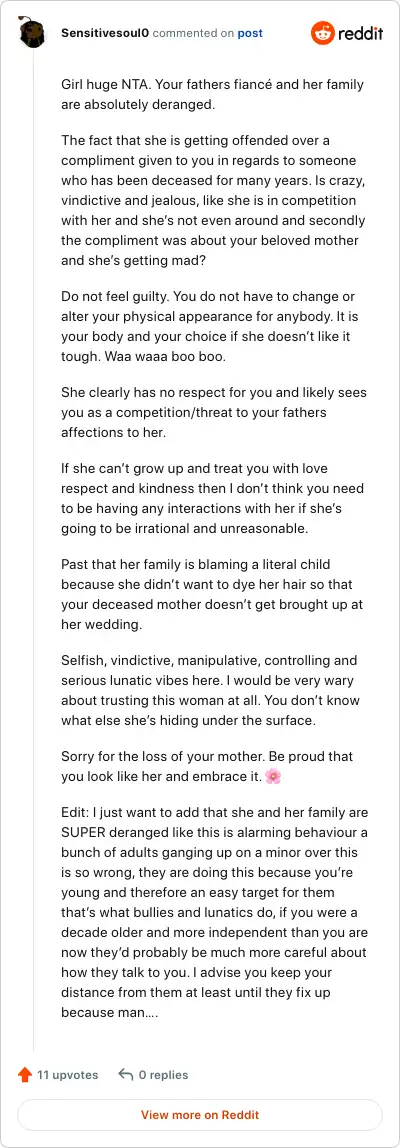The image size is (400, 1148).
Task: Follow the blue "post" link
Action: point(250,33)
